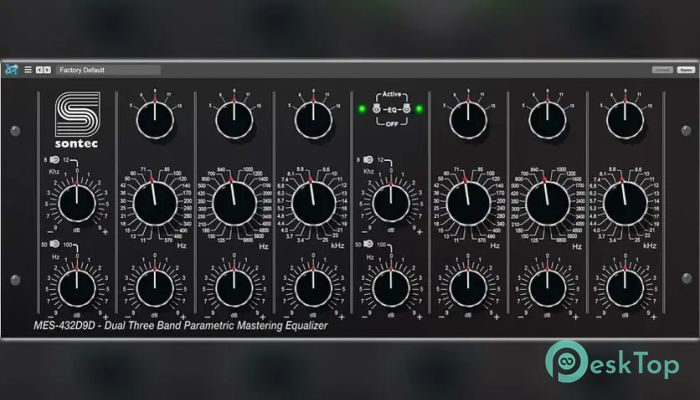
Task: Click the left channel low shelf dB knob
Action: [76, 287]
